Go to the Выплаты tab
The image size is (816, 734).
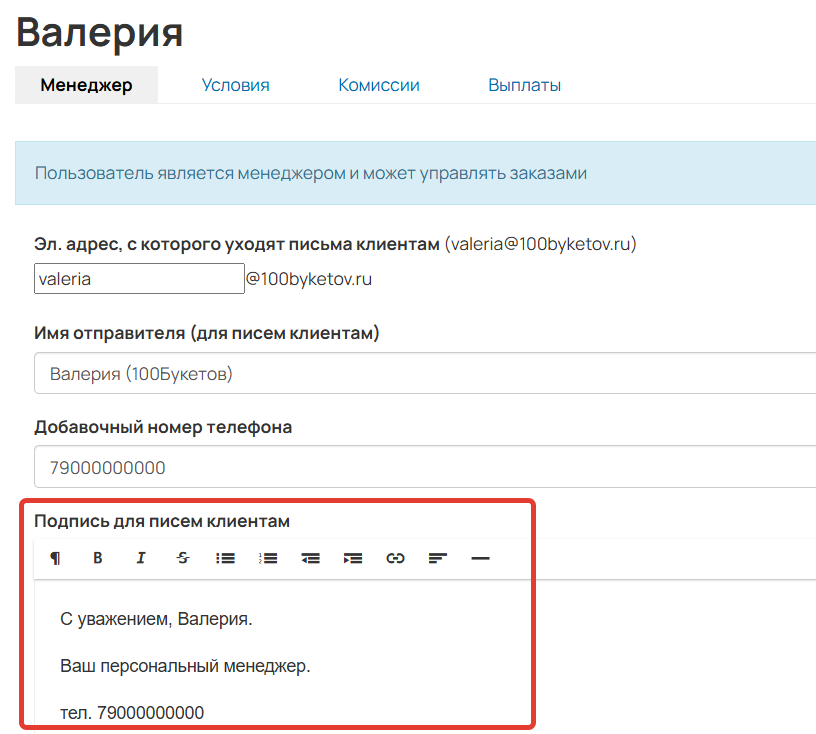tap(525, 85)
